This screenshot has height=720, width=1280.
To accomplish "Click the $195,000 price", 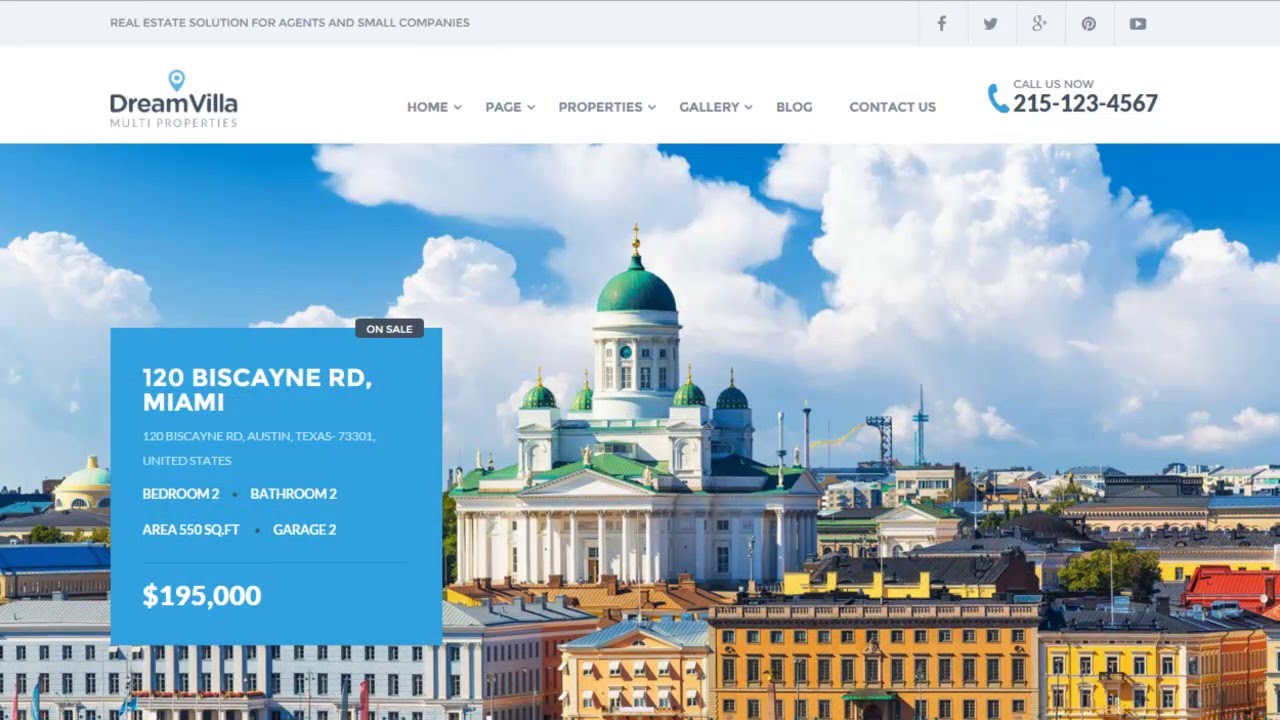I will pyautogui.click(x=202, y=596).
